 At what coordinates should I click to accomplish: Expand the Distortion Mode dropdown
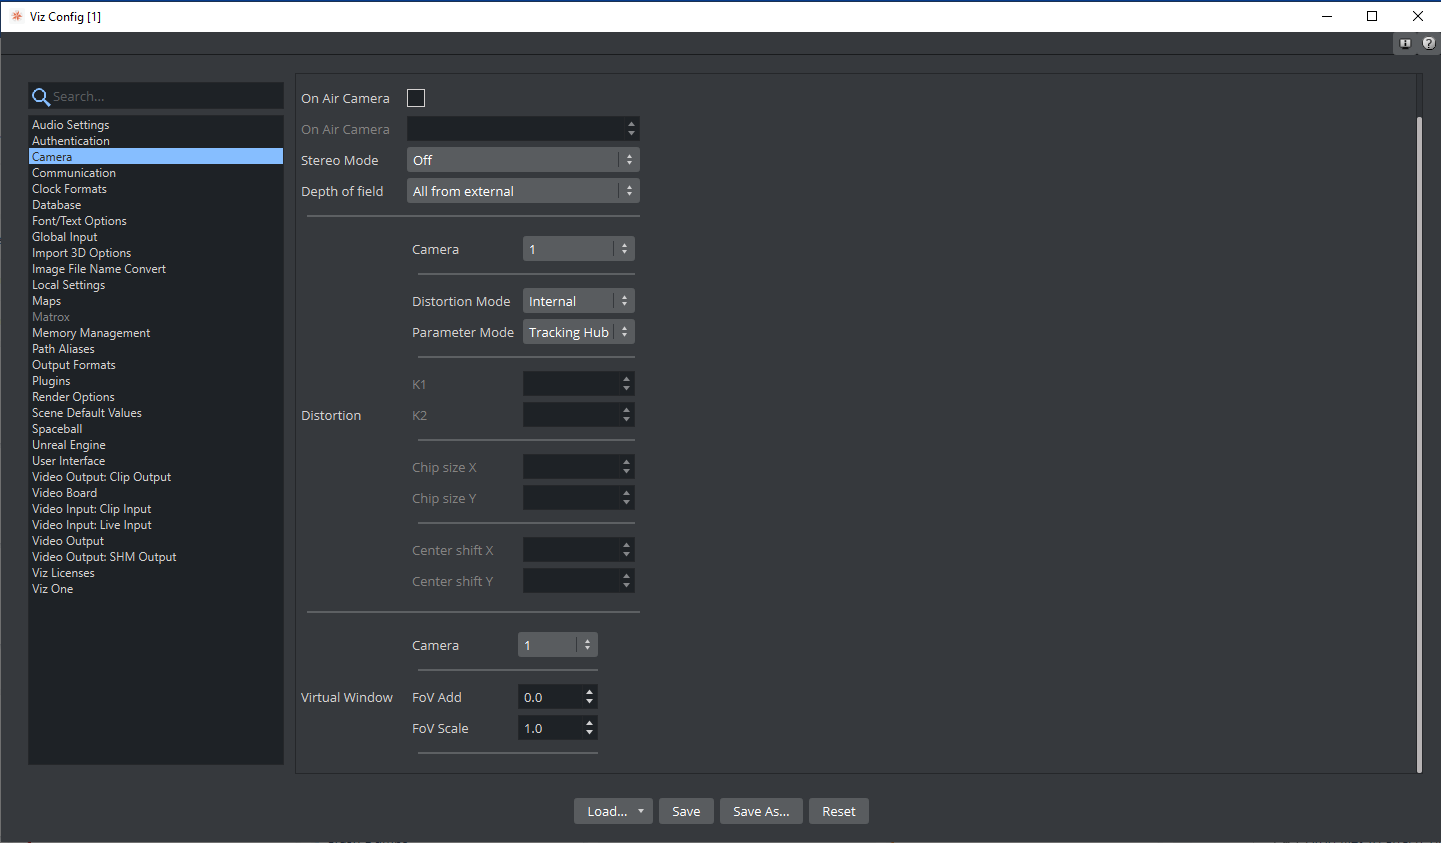578,301
